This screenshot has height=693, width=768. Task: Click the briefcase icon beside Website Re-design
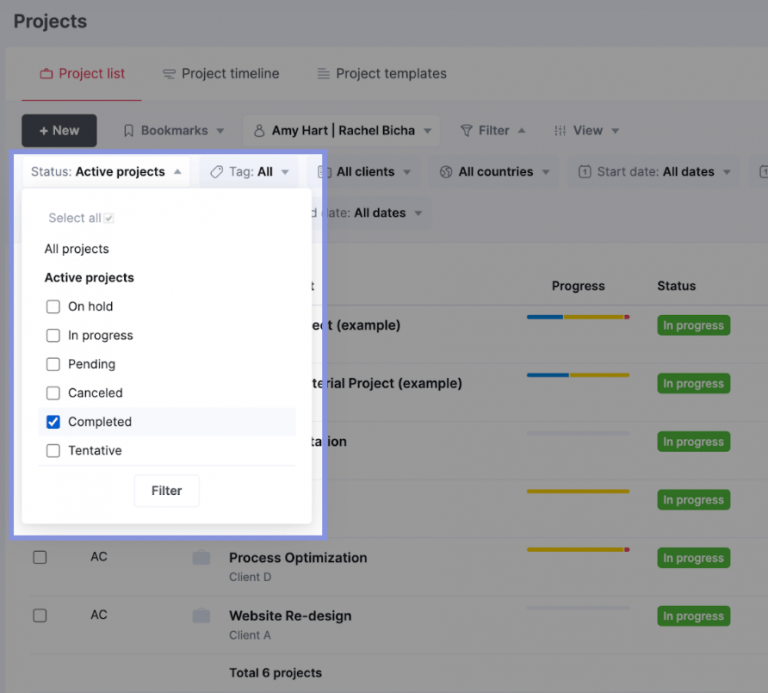(201, 616)
